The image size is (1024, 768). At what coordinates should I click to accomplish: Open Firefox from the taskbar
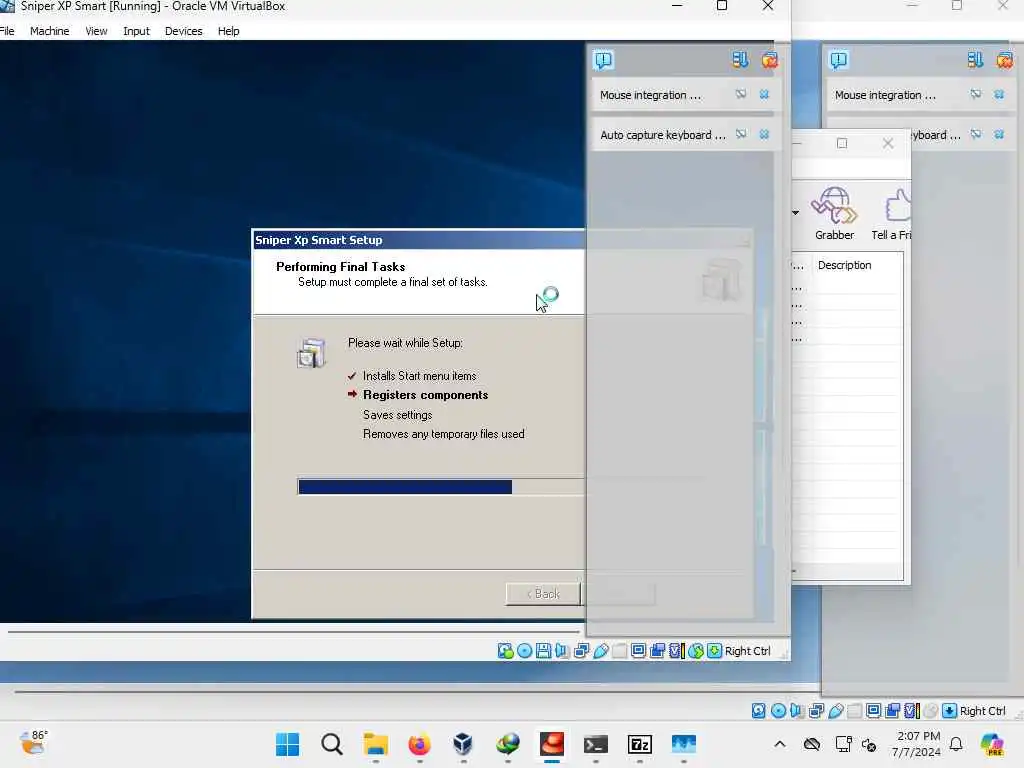pos(419,744)
